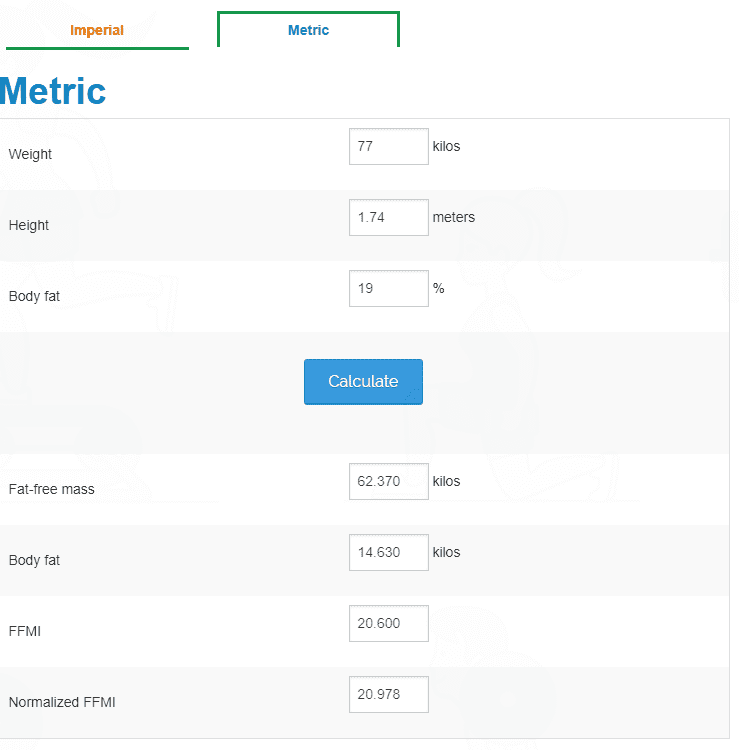Click the Height field containing 1.74
739x750 pixels.
388,218
